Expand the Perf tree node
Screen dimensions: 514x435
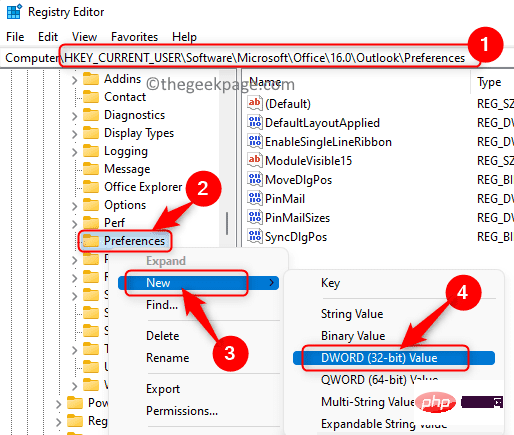click(75, 223)
